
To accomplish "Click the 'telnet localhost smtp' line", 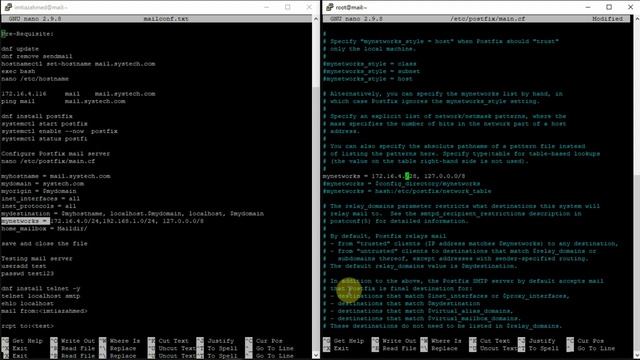I will [x=41, y=296].
